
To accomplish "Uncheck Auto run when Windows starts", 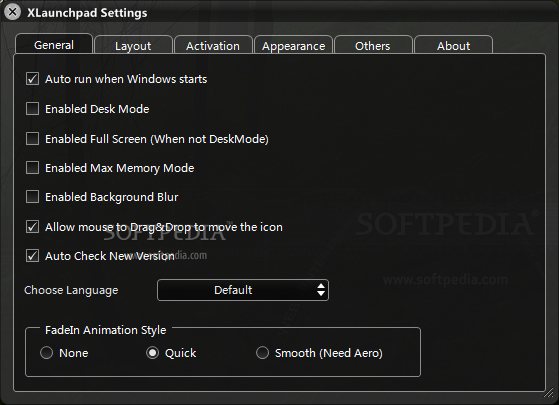I will [x=32, y=79].
